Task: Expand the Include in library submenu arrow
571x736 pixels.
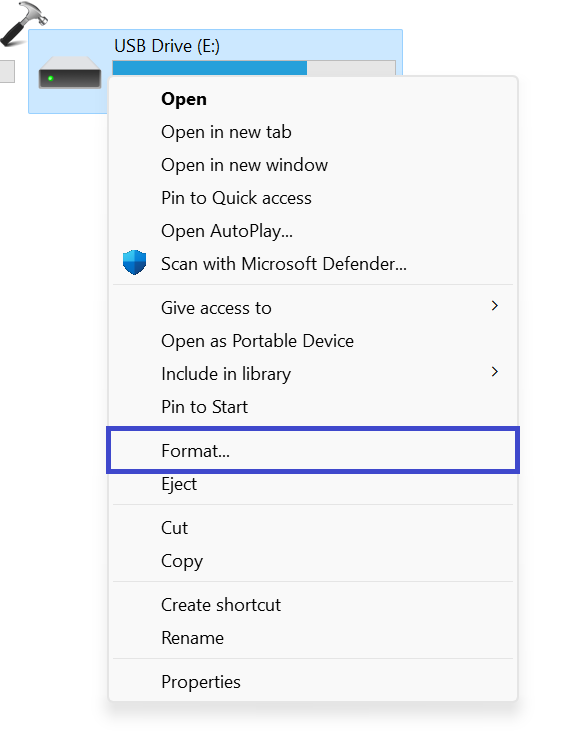Action: pos(494,372)
